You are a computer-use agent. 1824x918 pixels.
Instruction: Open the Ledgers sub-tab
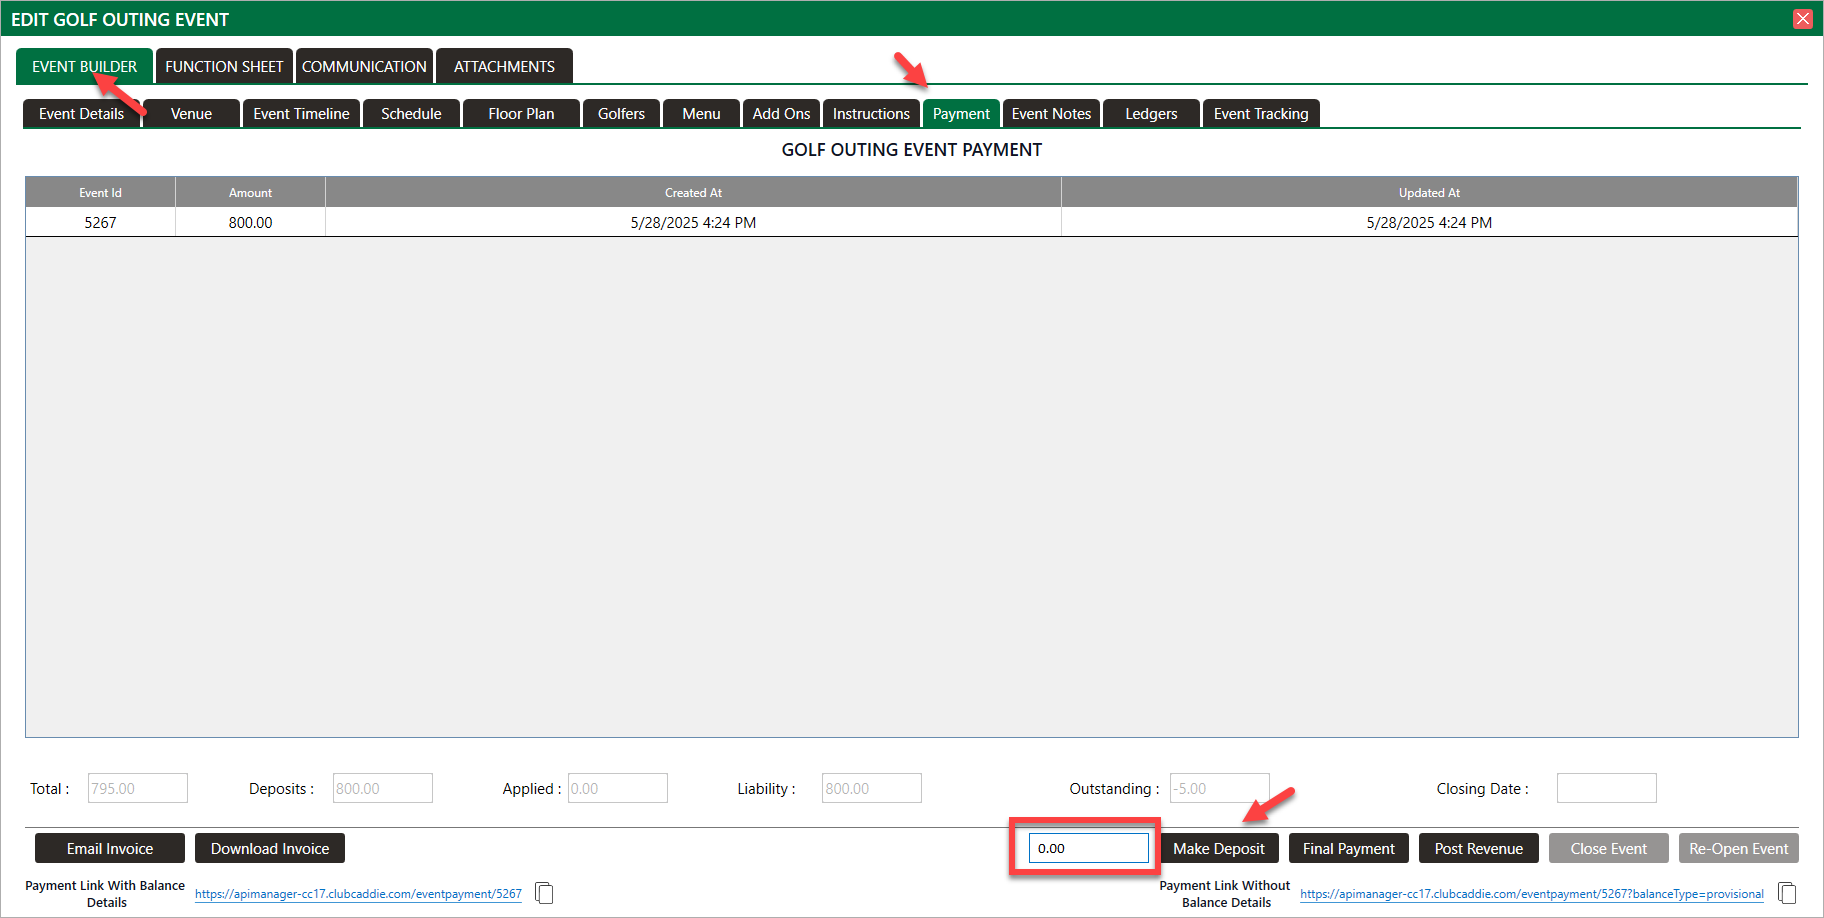point(1151,114)
